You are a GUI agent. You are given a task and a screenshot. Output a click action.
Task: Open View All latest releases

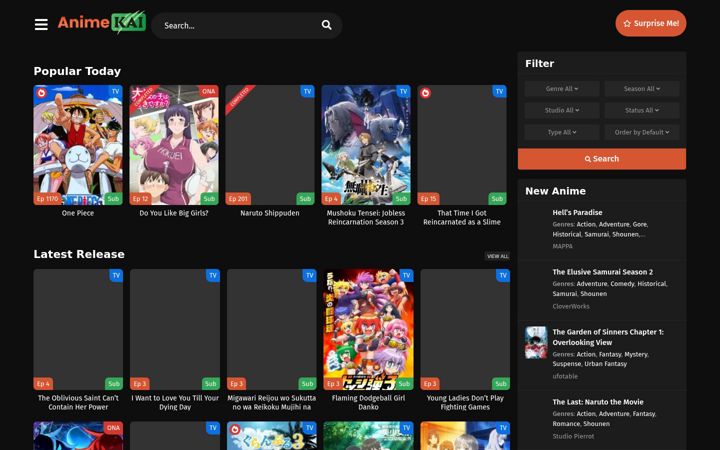pyautogui.click(x=497, y=256)
